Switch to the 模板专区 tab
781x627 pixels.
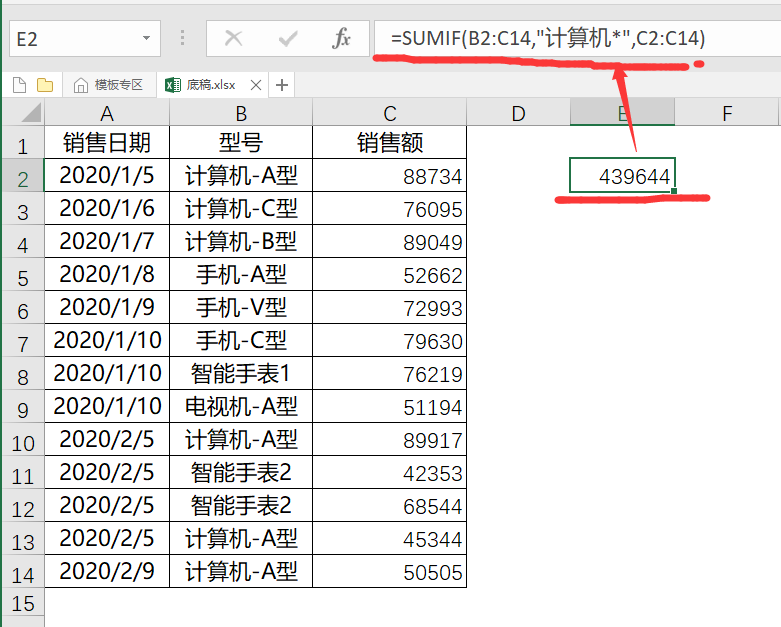109,85
